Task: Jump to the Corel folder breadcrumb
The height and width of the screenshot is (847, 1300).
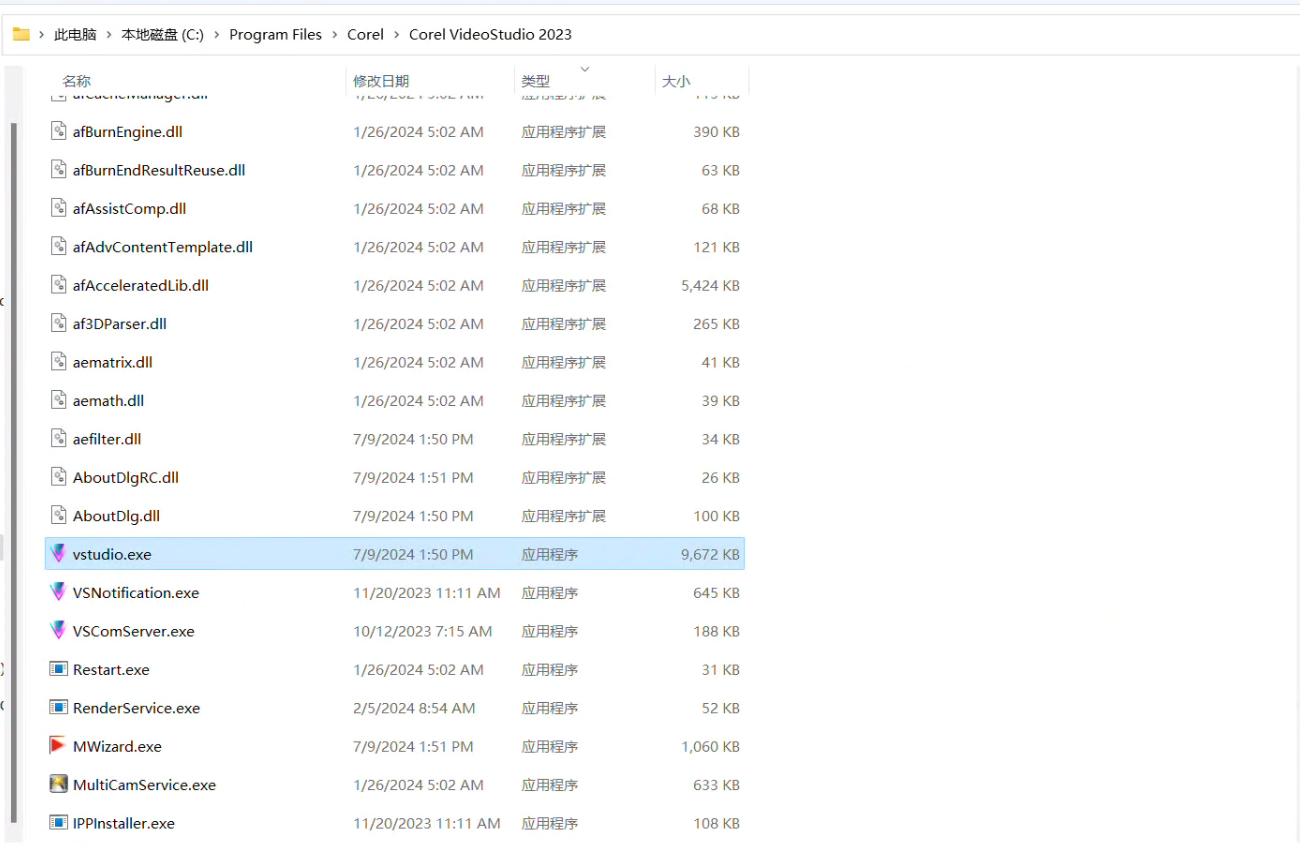Action: click(x=366, y=34)
